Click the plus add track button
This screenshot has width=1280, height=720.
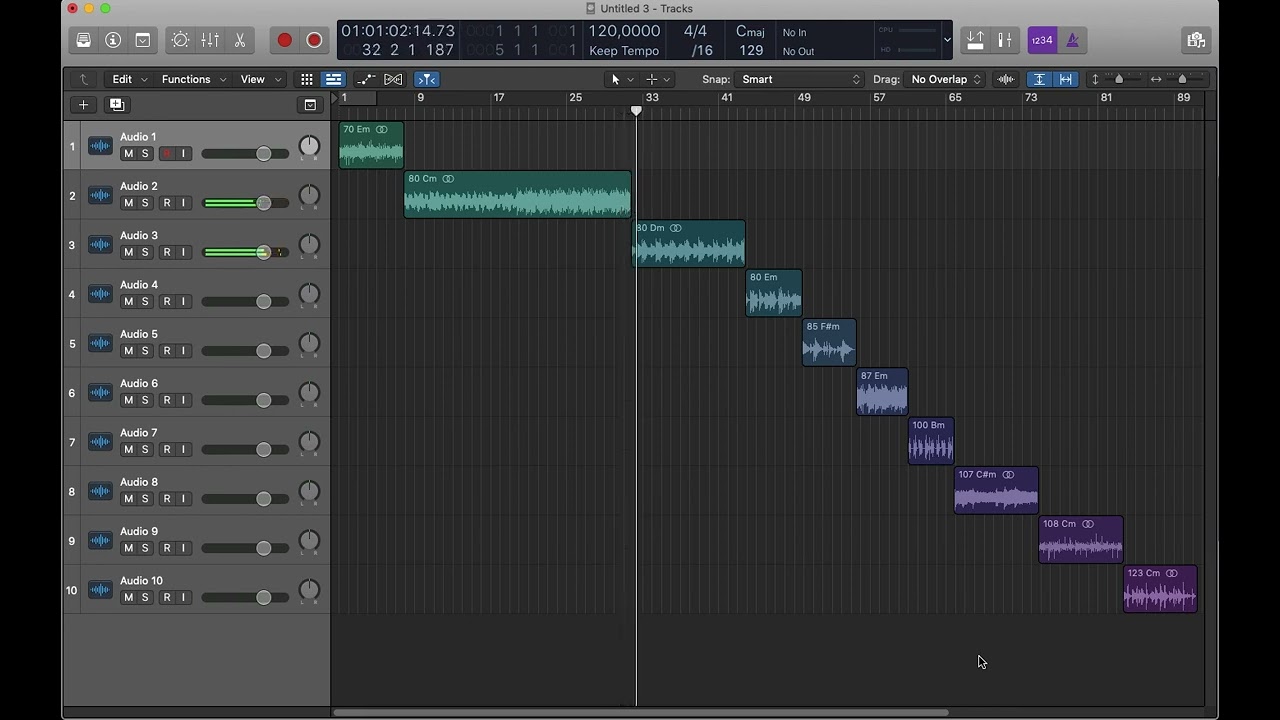pos(83,104)
